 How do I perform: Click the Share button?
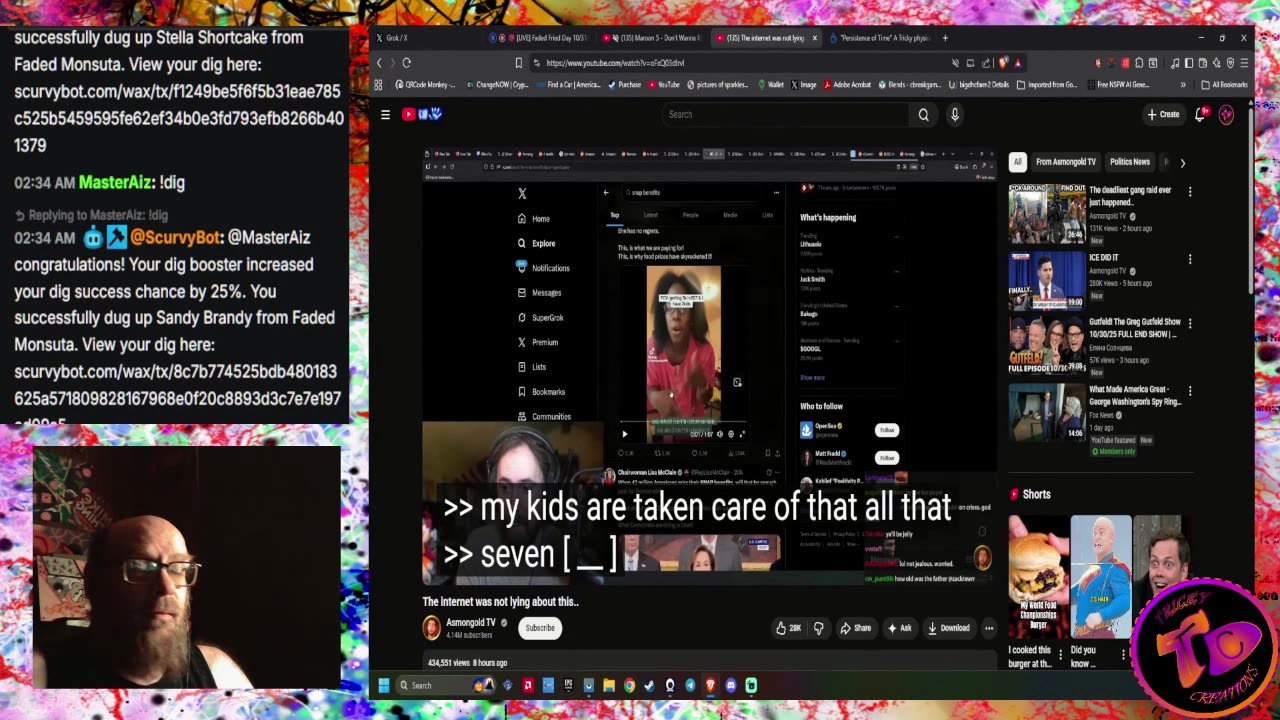tap(855, 628)
